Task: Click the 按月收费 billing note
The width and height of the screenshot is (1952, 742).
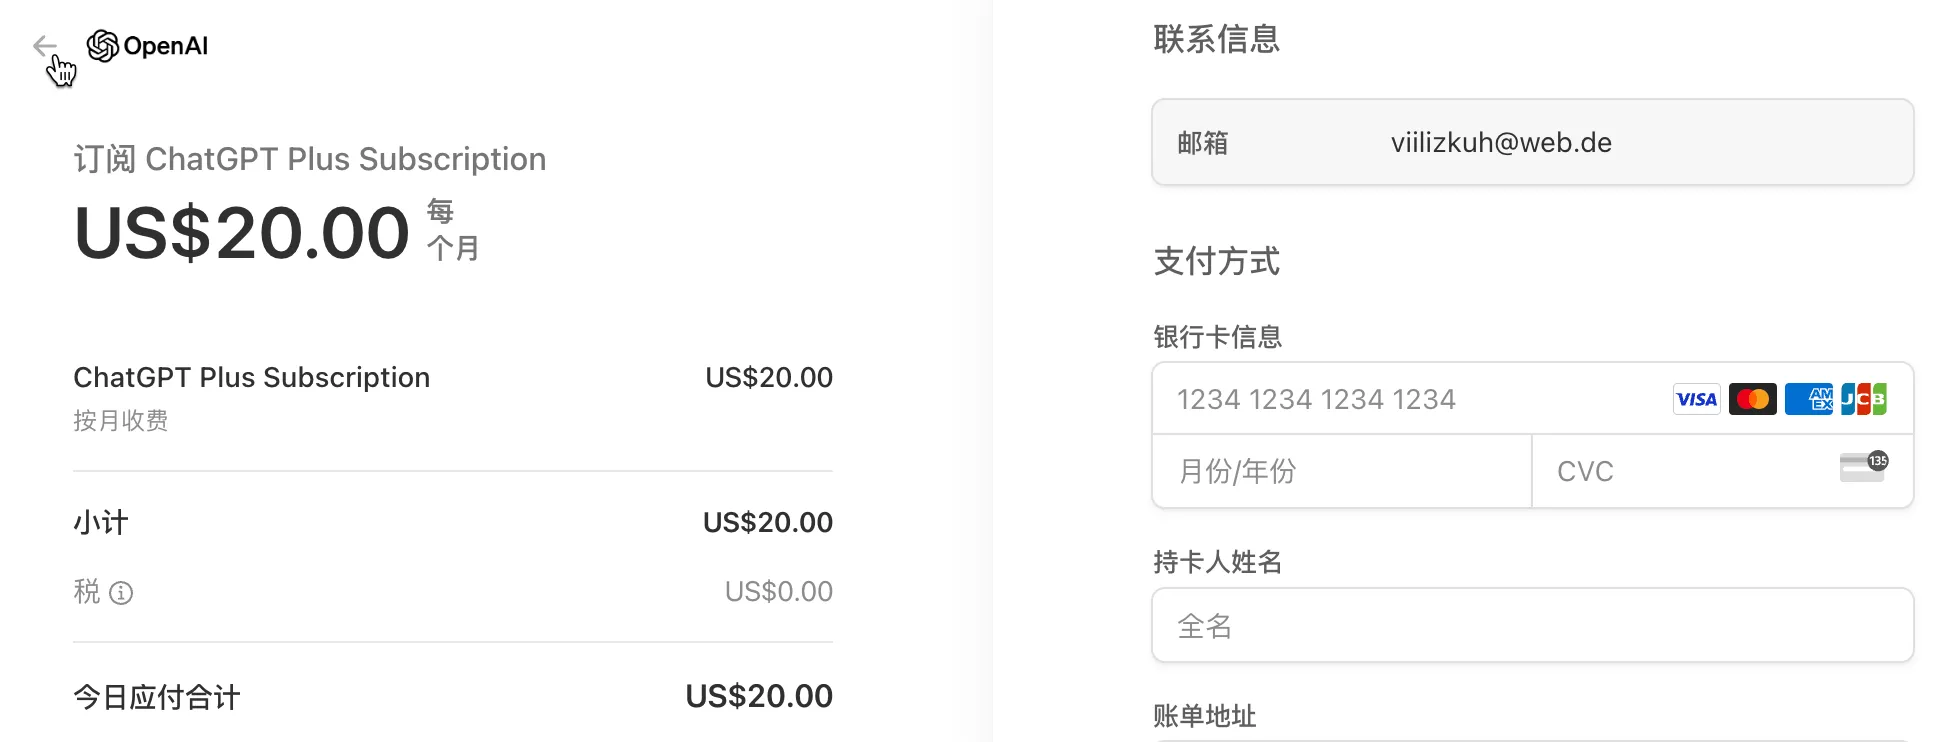Action: coord(121,421)
